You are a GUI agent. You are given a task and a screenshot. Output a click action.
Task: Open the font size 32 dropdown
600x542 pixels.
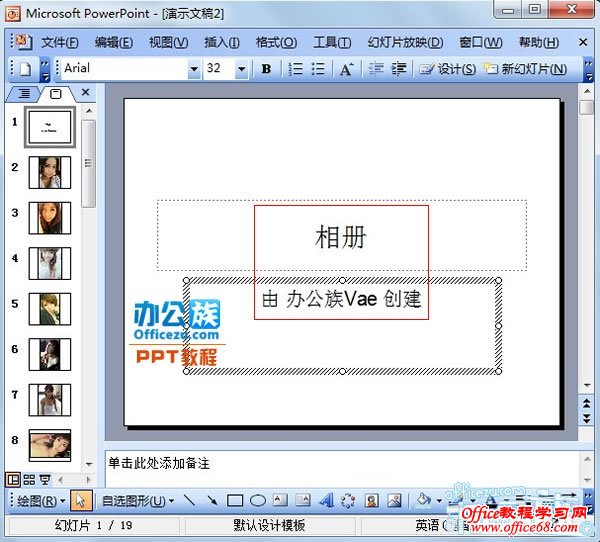click(241, 69)
